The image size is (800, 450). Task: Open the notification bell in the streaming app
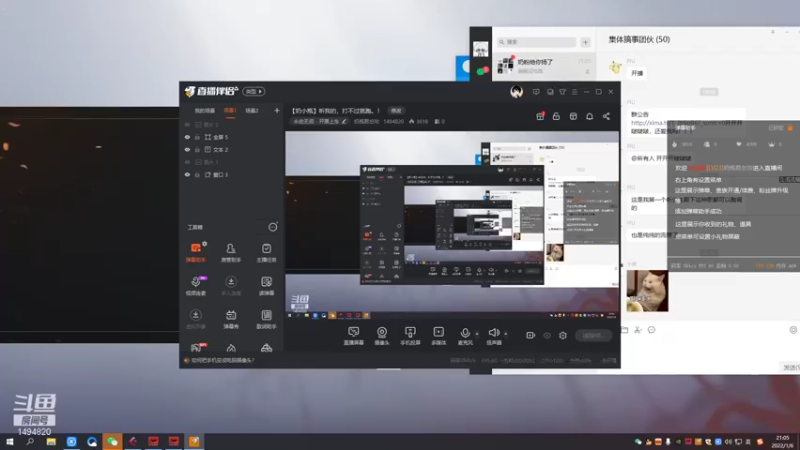[590, 116]
